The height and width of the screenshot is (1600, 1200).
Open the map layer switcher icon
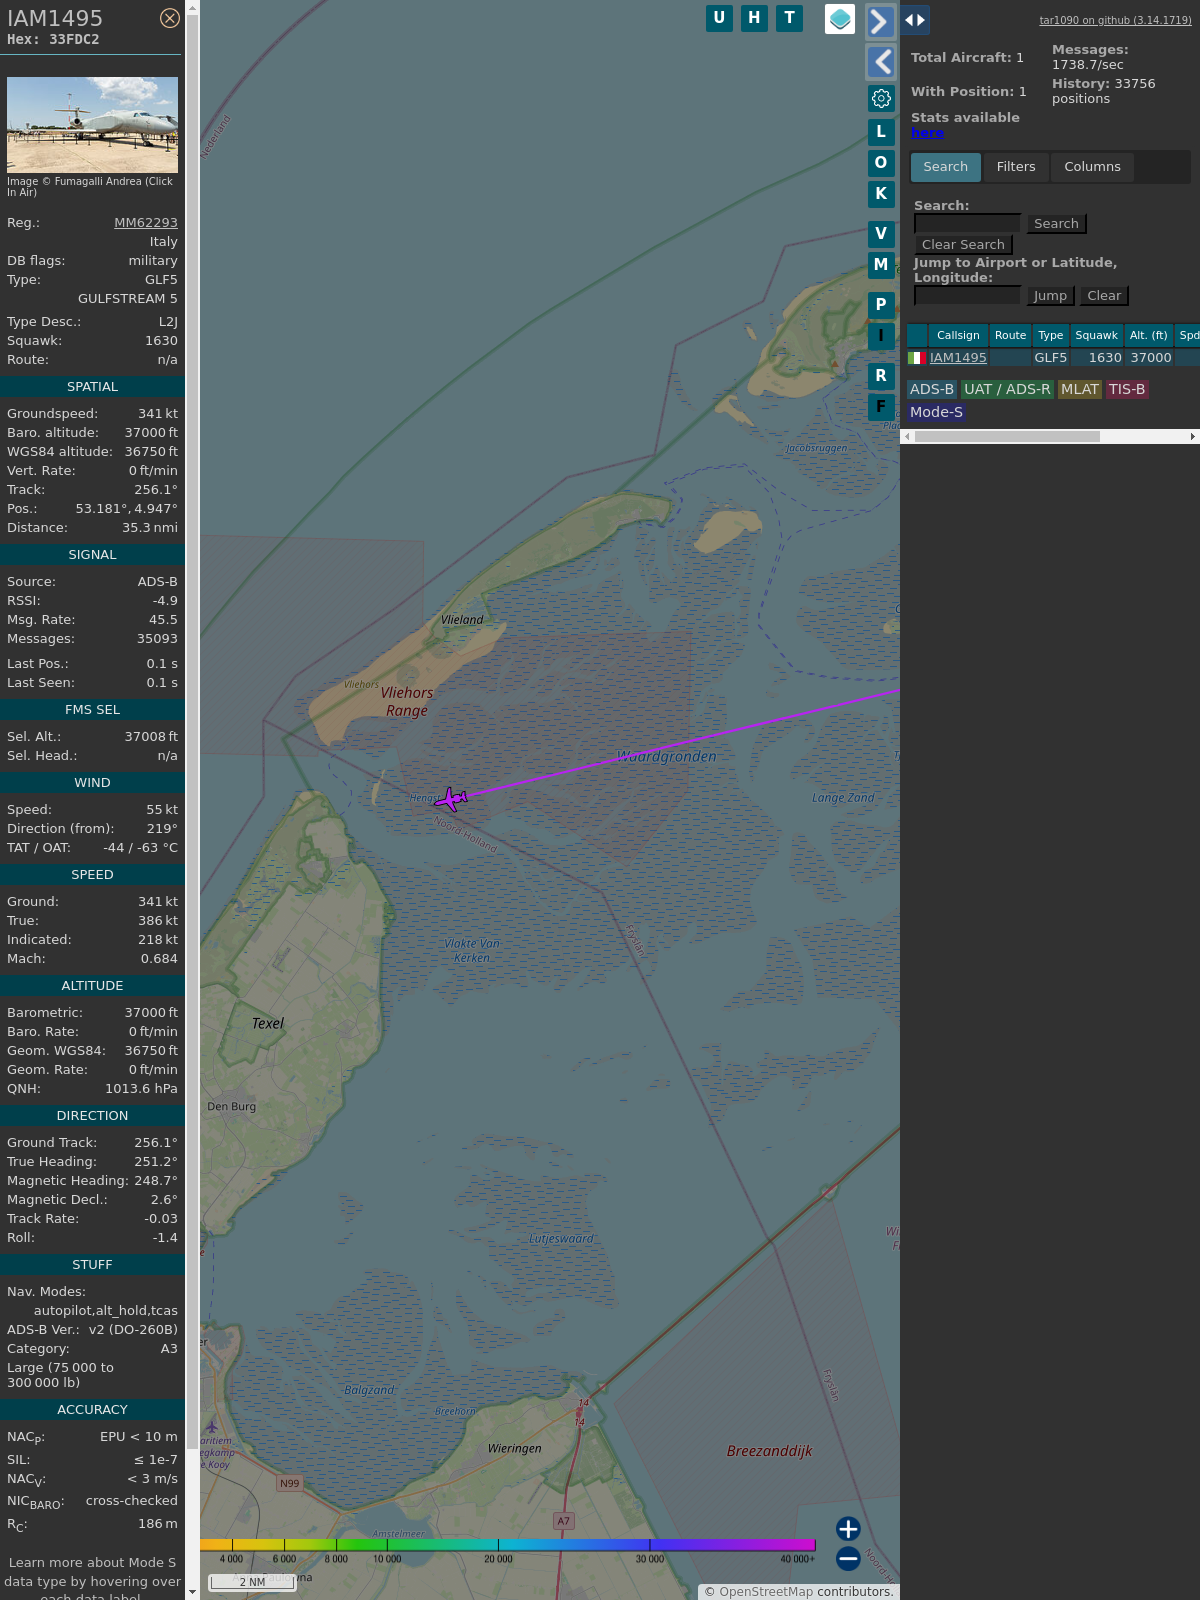pyautogui.click(x=840, y=19)
